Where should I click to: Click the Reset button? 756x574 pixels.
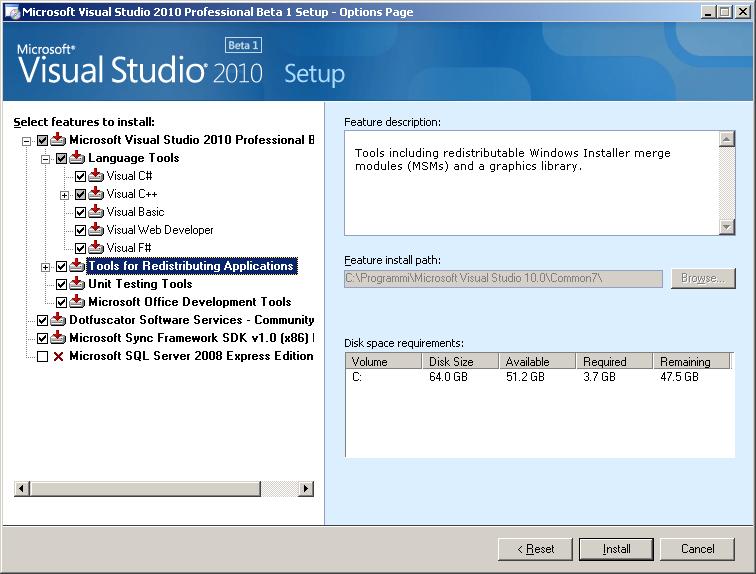tap(535, 549)
